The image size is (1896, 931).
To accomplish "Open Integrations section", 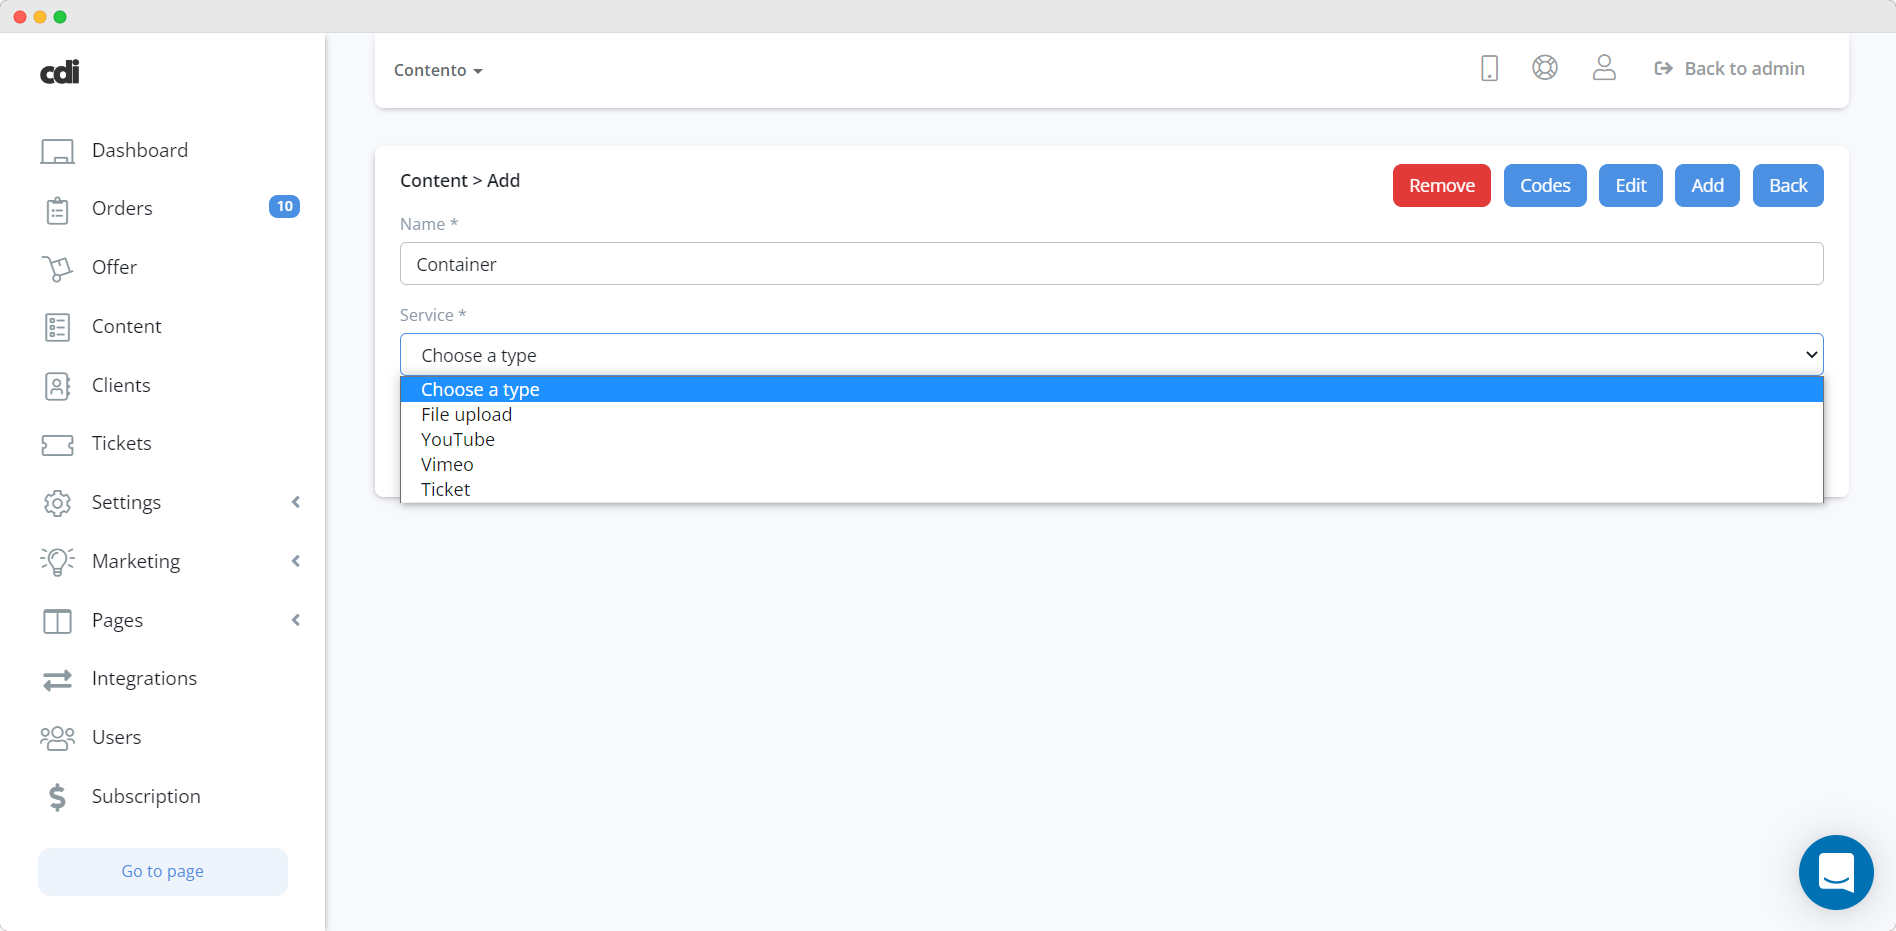I will 144,678.
